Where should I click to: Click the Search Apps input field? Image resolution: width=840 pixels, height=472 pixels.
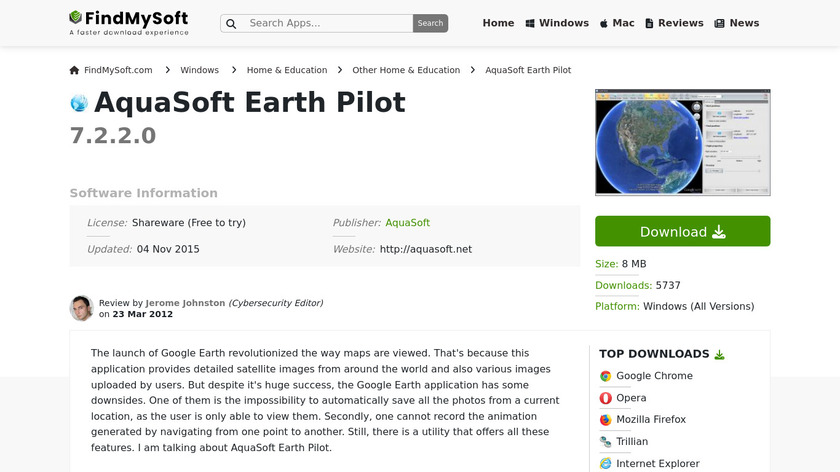click(x=325, y=23)
